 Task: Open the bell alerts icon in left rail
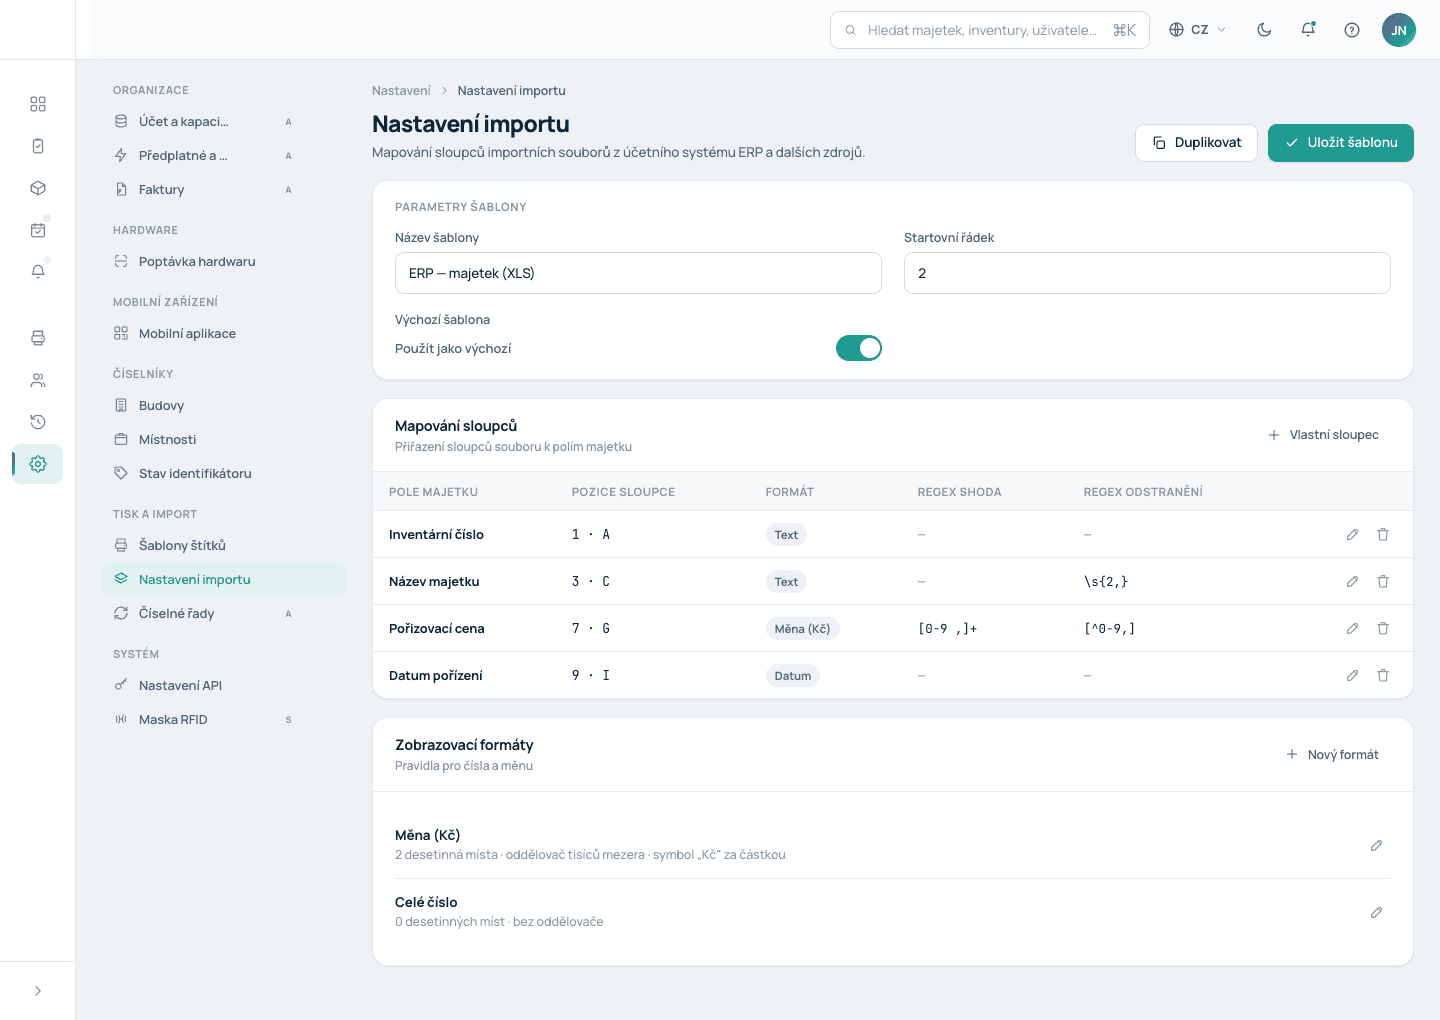[x=38, y=272]
